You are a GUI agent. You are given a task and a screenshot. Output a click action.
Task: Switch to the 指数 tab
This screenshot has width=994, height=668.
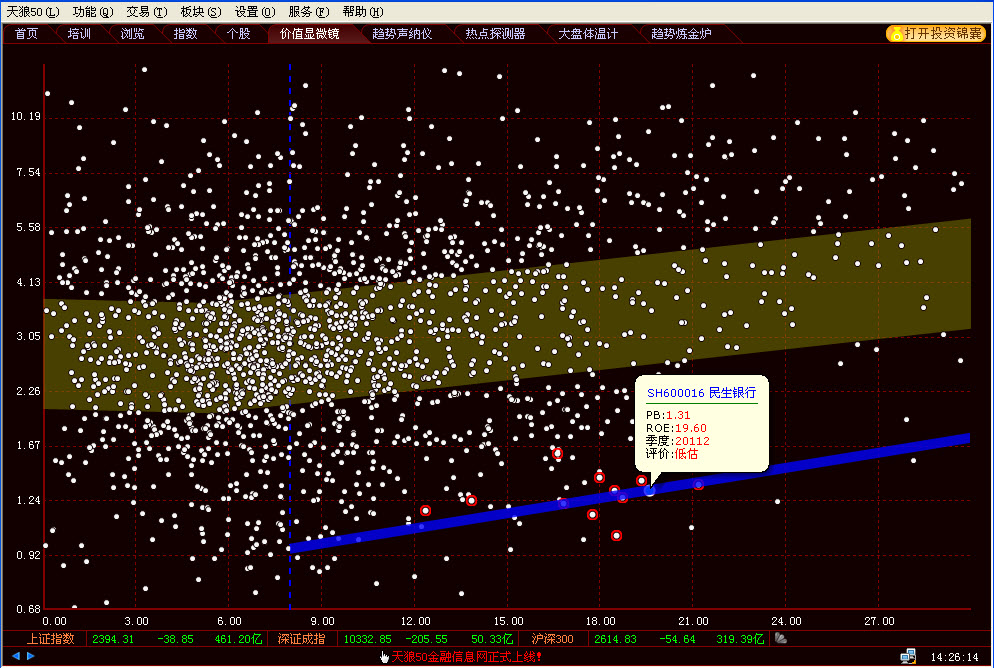[185, 34]
